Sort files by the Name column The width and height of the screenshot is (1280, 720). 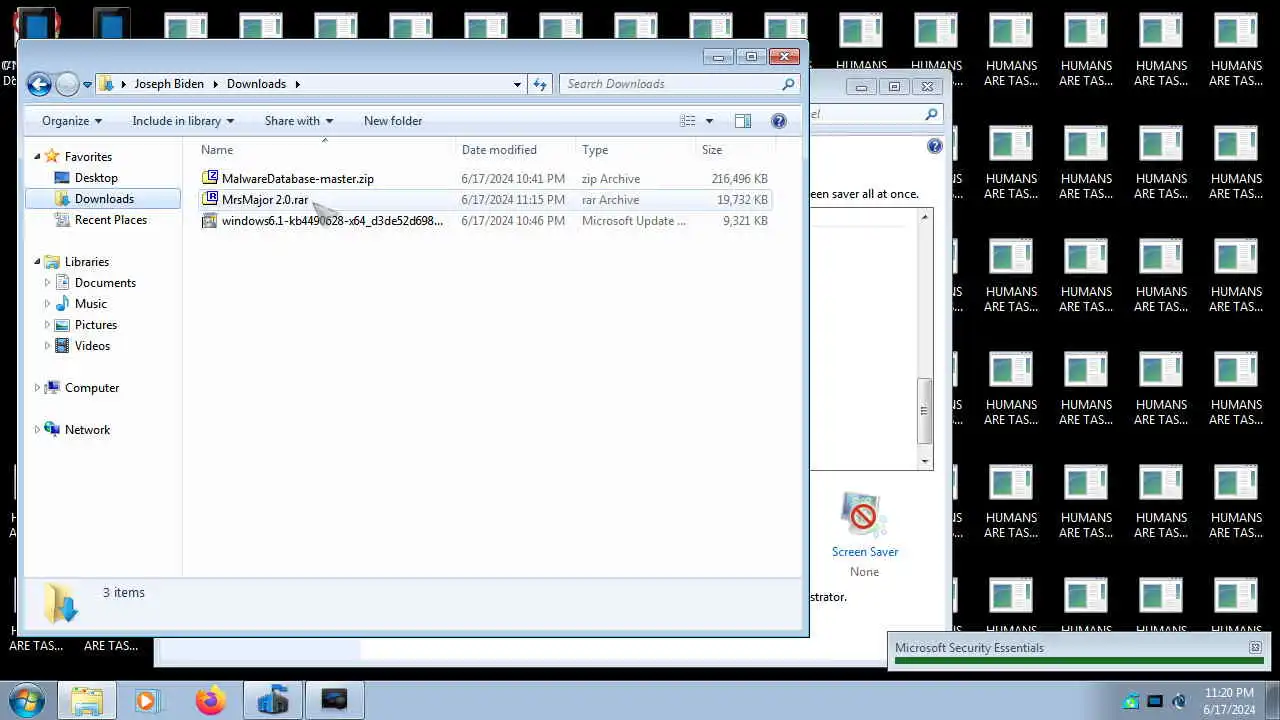[x=323, y=150]
